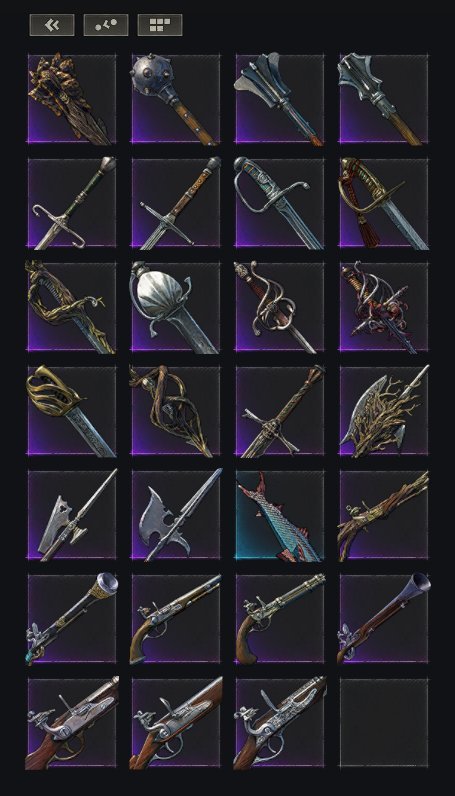
Task: Select the blunderbuss with dark purple muzzle
Action: (384, 619)
